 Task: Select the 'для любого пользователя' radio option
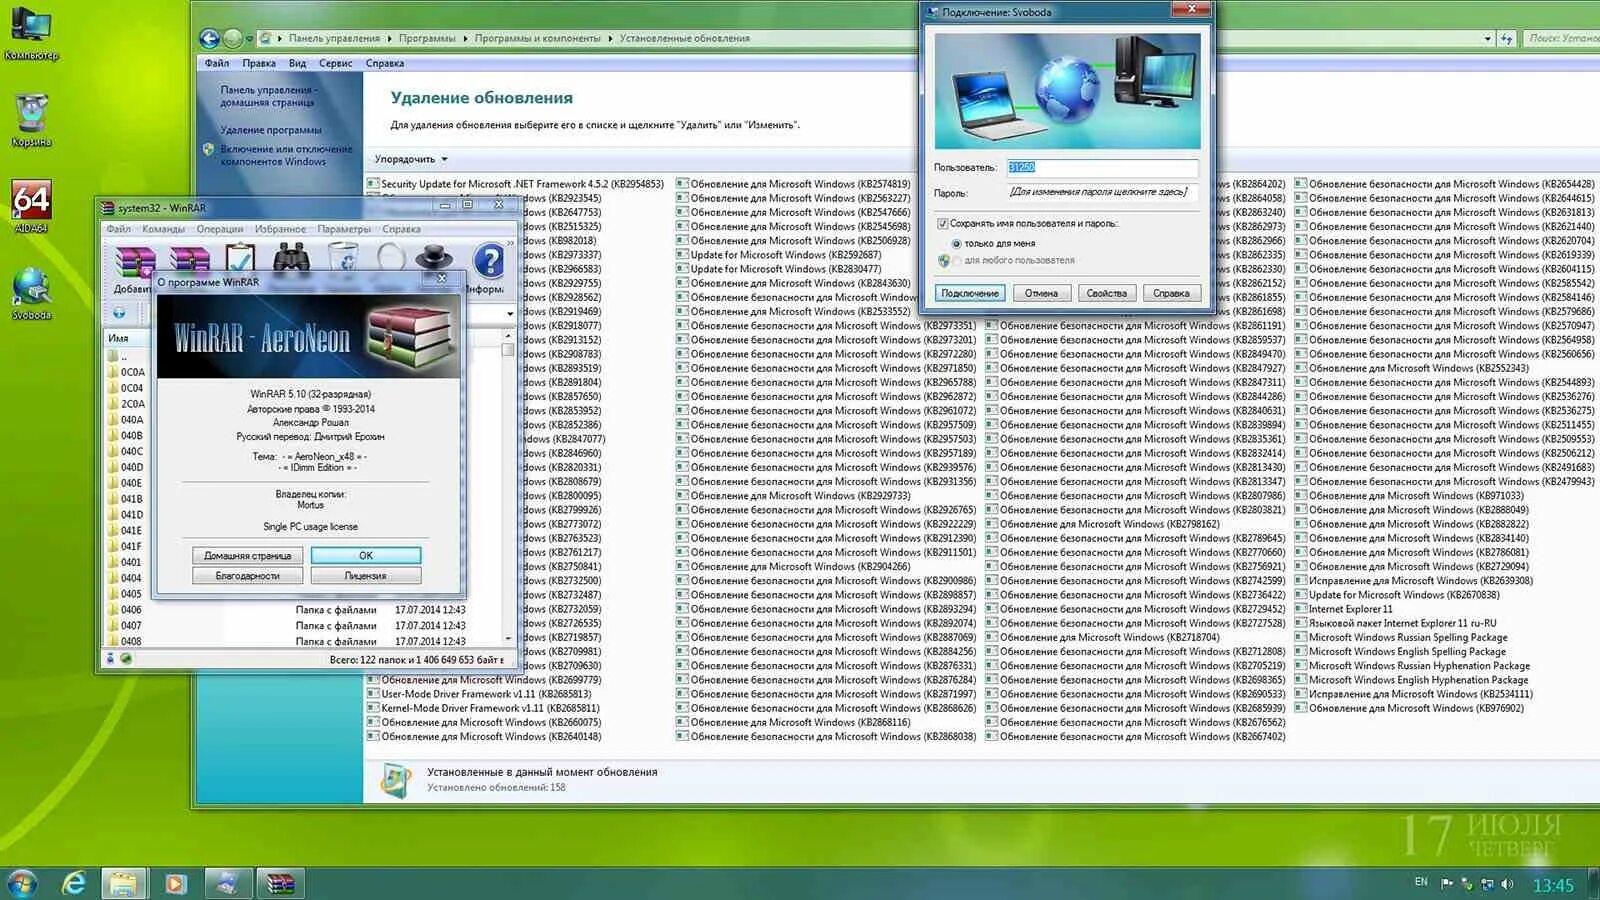click(x=956, y=261)
